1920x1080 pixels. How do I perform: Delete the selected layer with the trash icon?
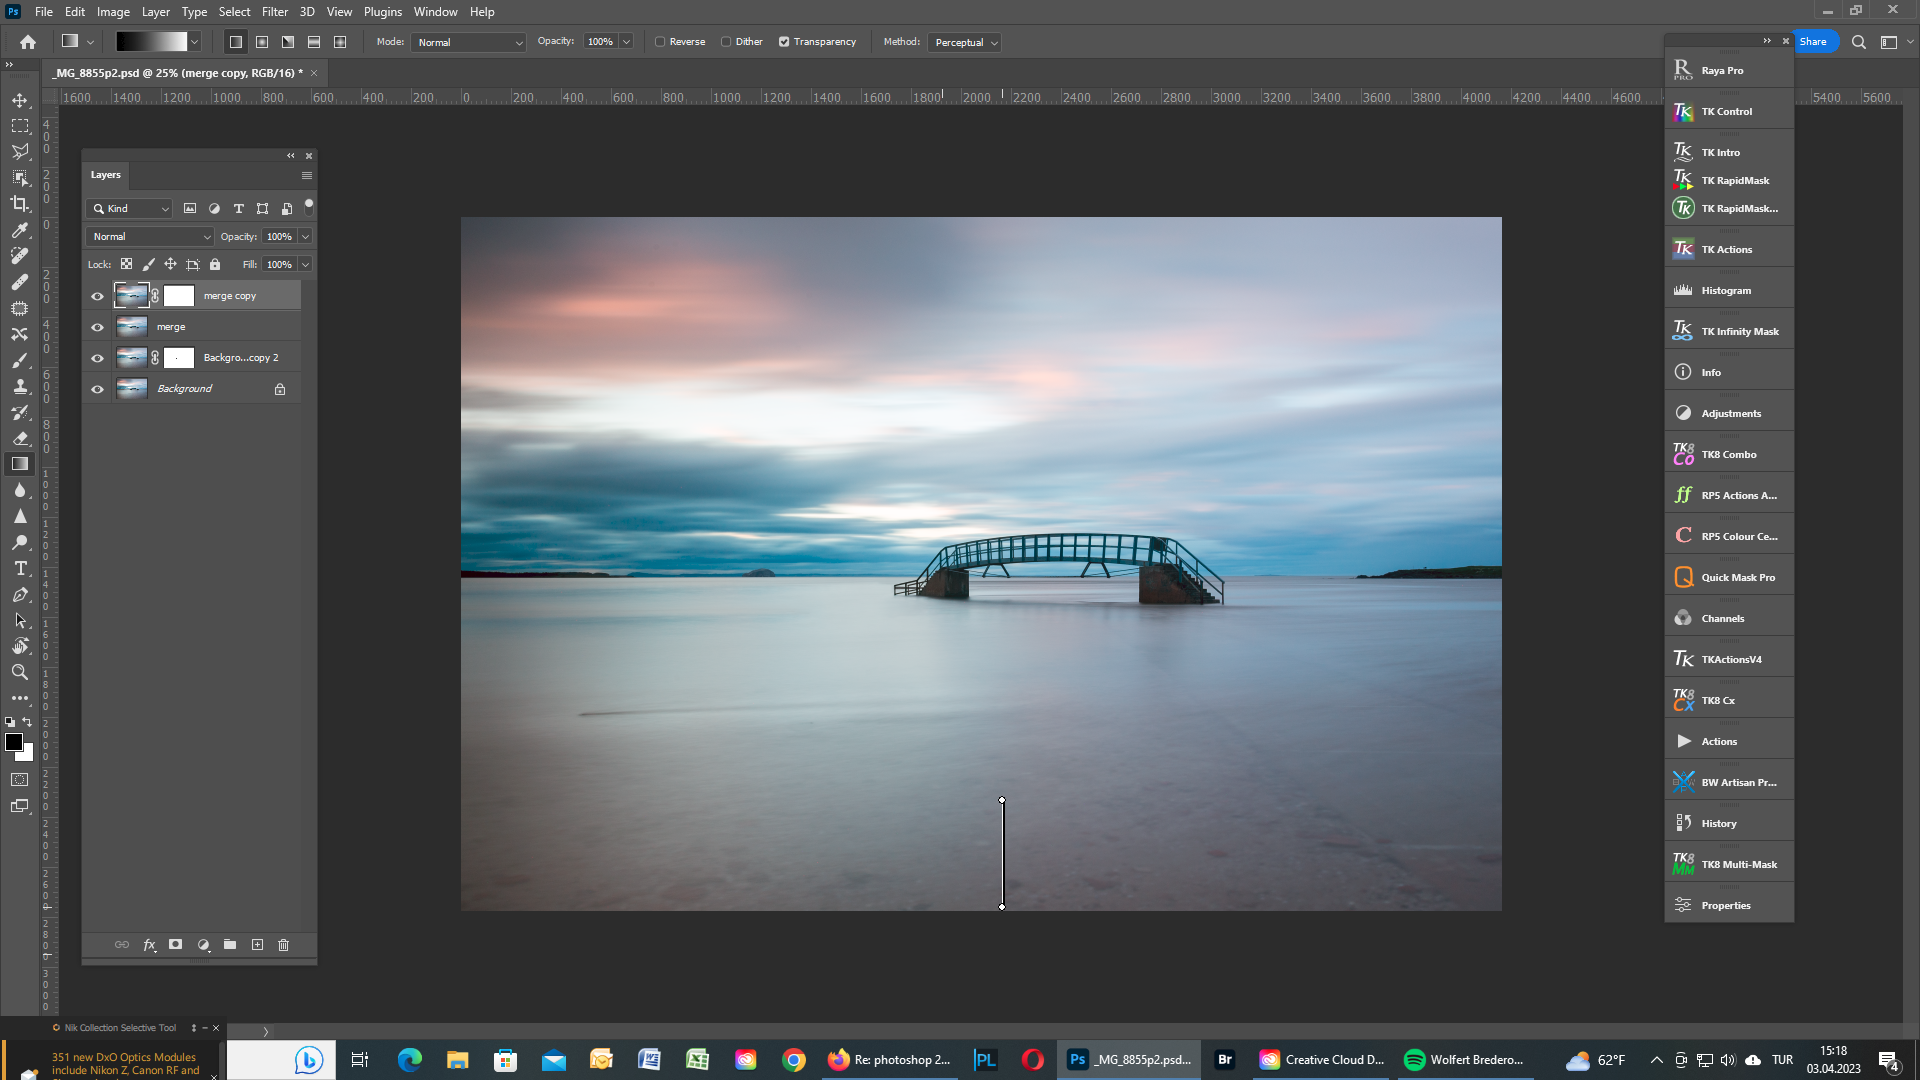pyautogui.click(x=283, y=944)
